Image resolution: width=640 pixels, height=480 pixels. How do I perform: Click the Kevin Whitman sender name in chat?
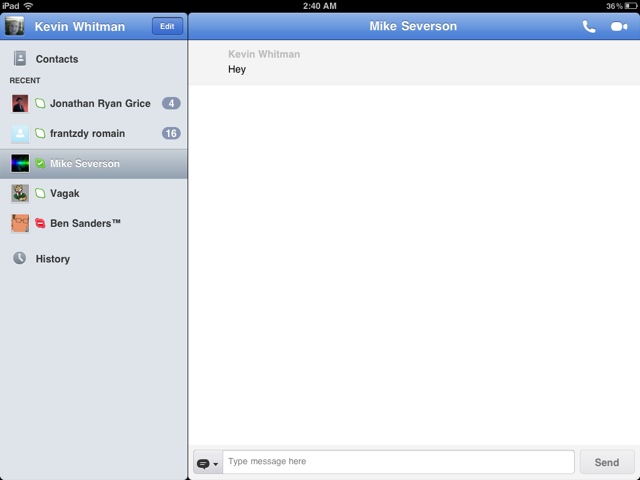point(264,54)
